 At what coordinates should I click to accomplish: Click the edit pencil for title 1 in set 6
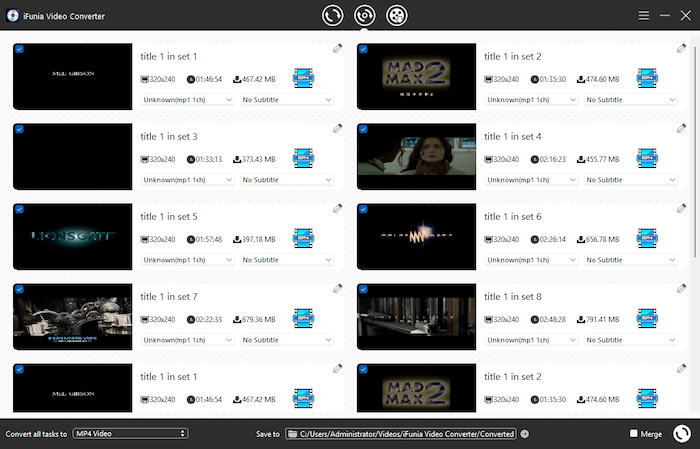(x=680, y=209)
